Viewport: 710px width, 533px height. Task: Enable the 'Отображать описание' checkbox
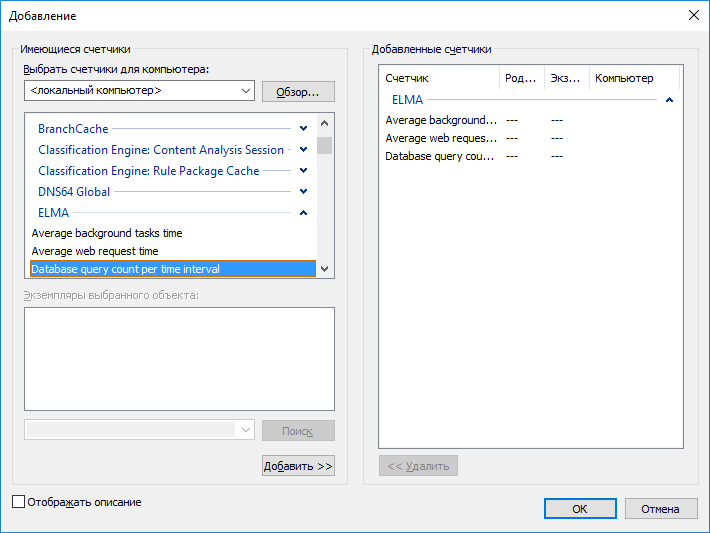click(18, 502)
